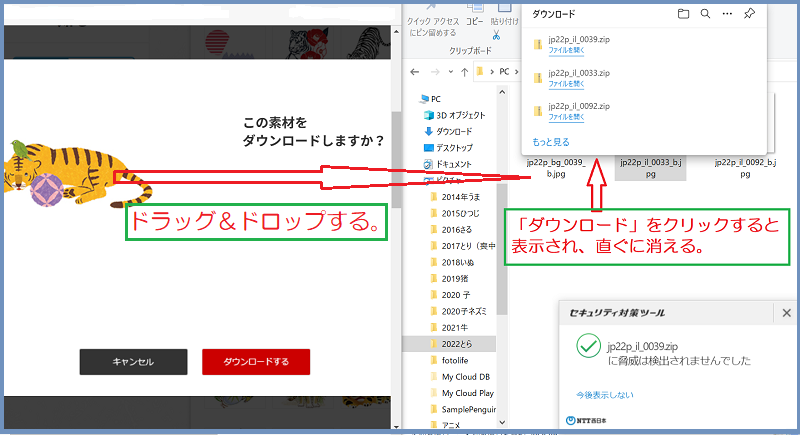The image size is (800, 435).
Task: Click PC in the address bar
Action: click(x=504, y=71)
